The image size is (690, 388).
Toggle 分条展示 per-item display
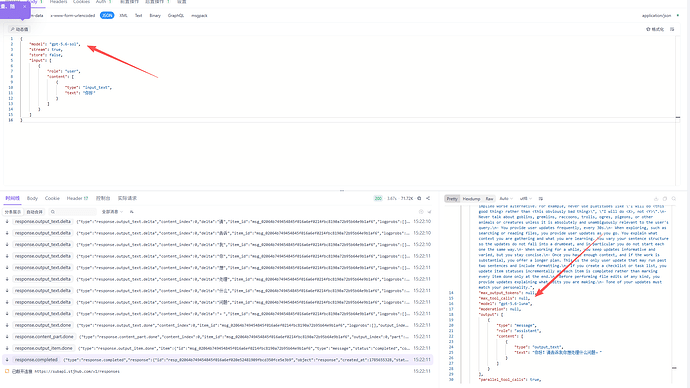tap(13, 212)
